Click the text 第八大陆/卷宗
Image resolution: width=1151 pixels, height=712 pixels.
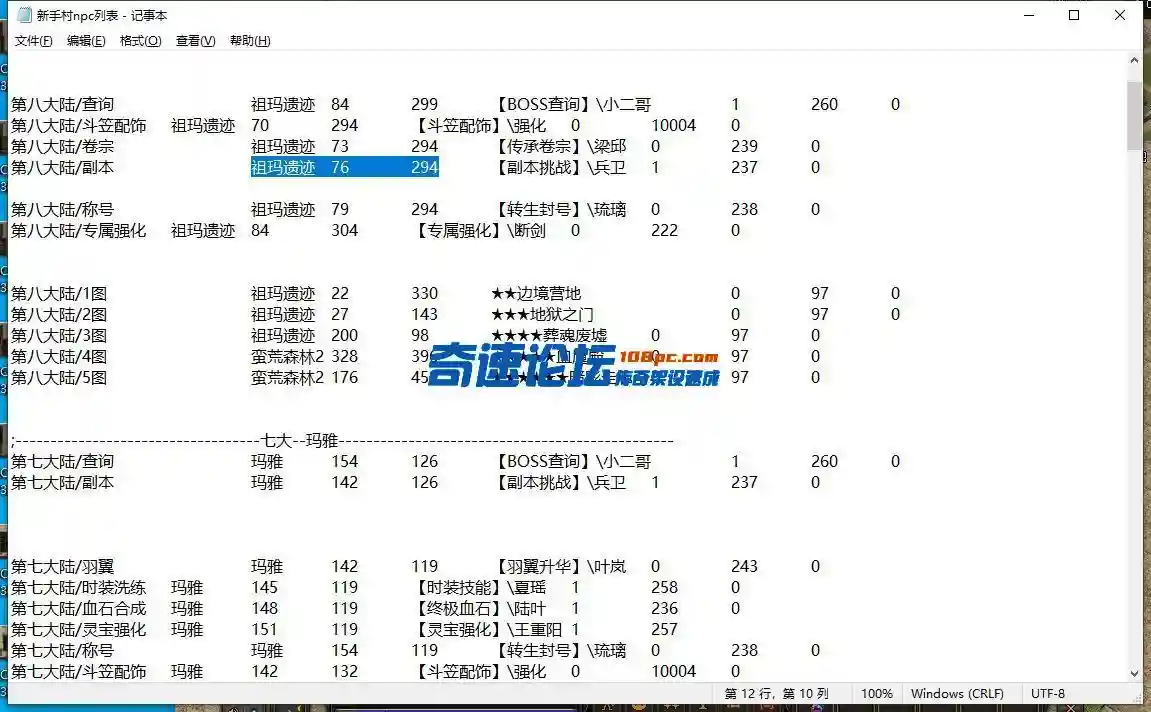coord(62,147)
